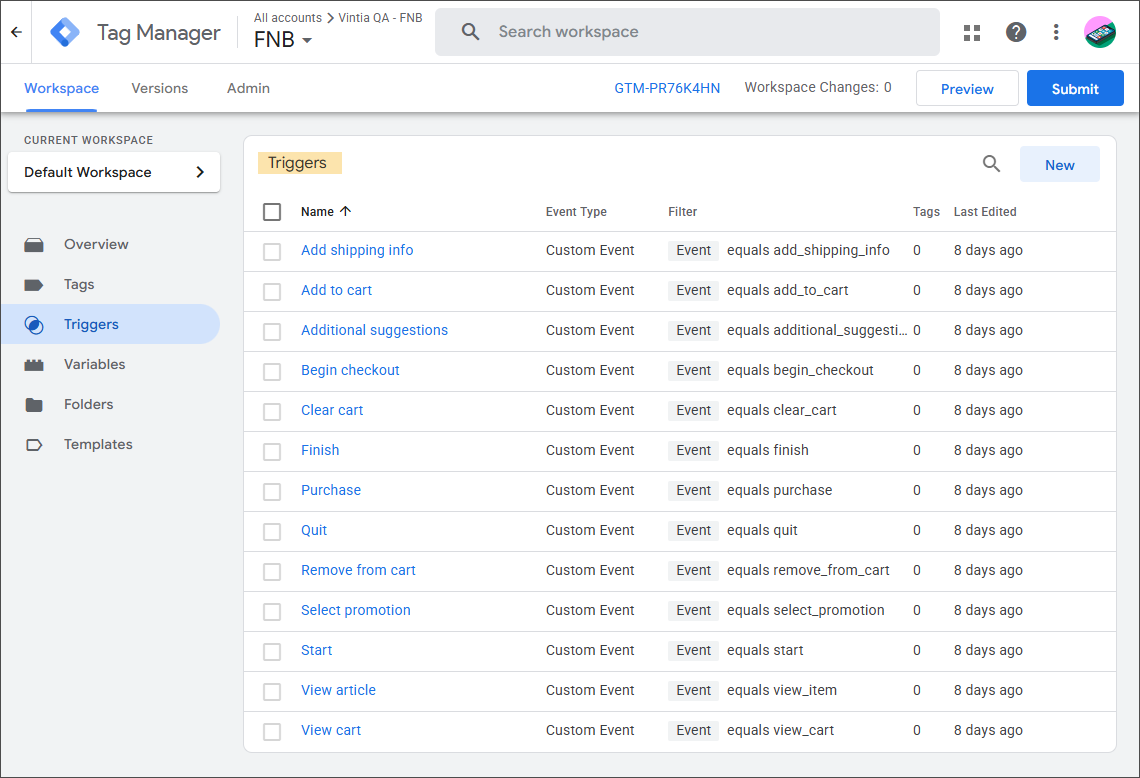Check the select-all triggers checkbox

tap(271, 211)
